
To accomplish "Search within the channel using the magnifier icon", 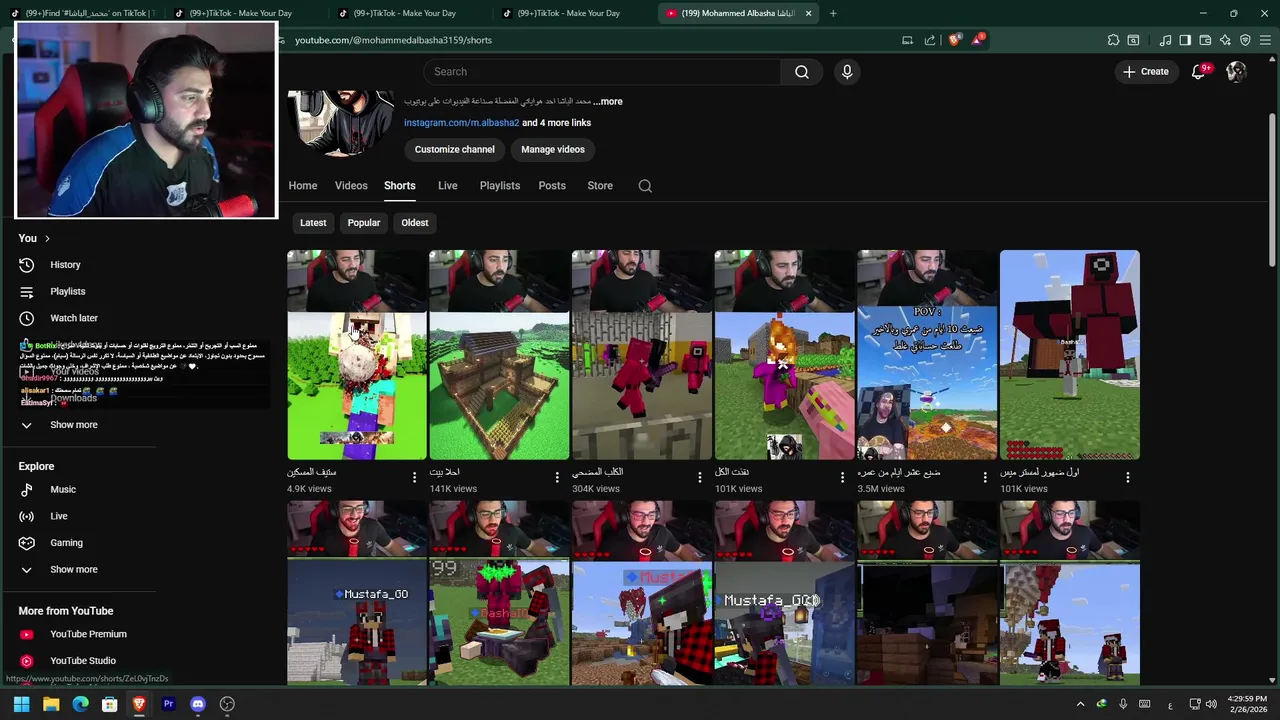I will coord(645,186).
